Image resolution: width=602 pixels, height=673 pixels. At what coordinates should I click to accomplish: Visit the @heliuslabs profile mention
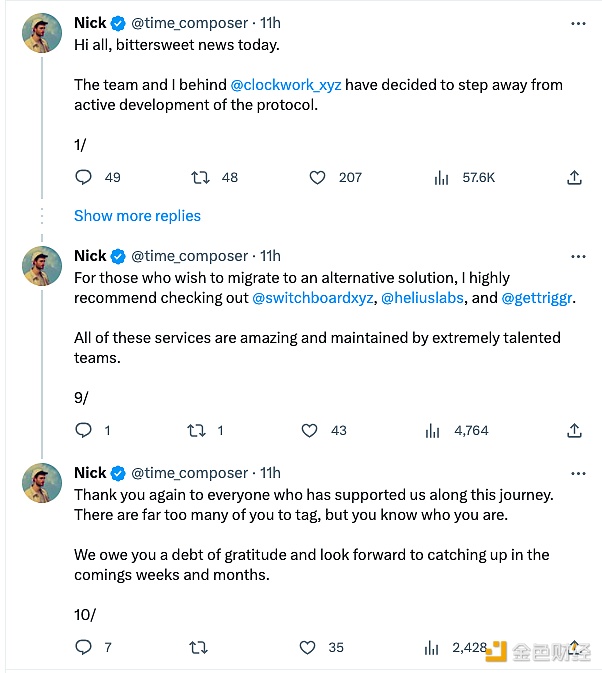(x=423, y=298)
